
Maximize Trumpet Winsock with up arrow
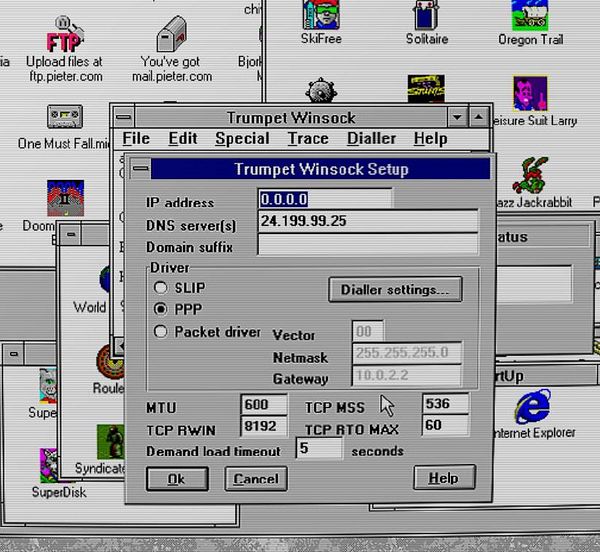(x=479, y=117)
